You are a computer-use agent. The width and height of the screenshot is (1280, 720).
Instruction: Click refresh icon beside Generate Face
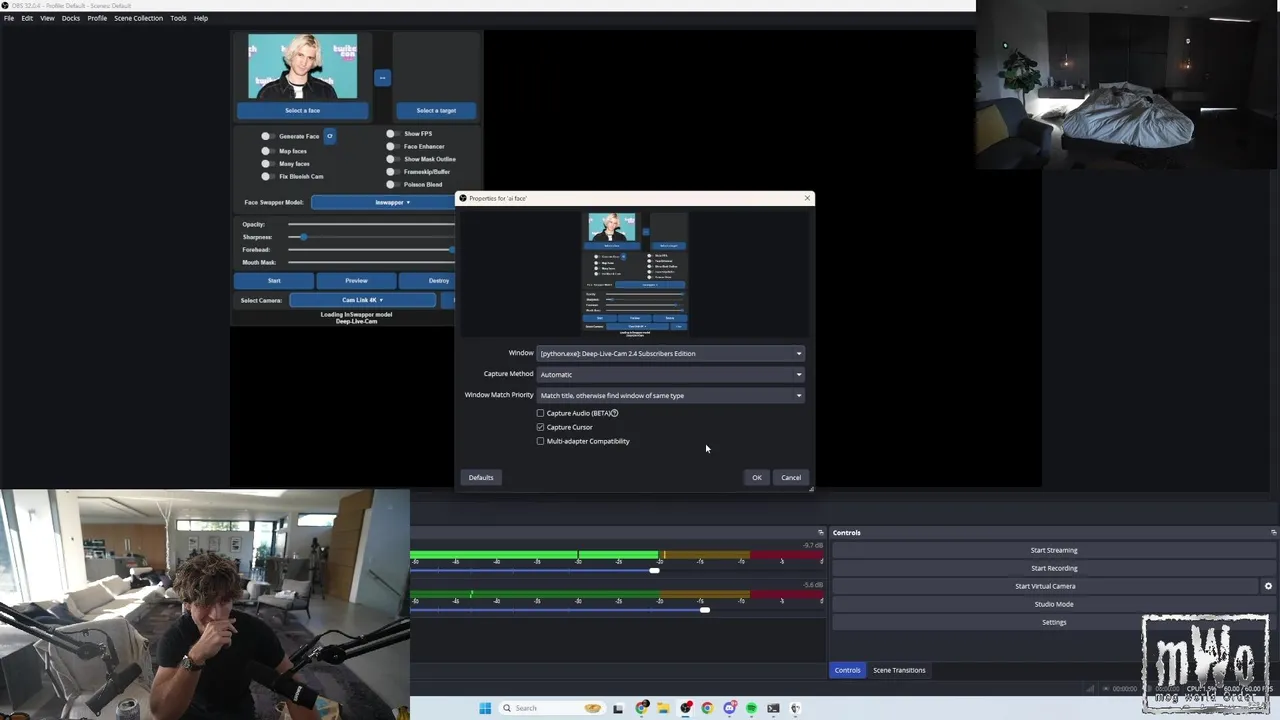tap(329, 136)
